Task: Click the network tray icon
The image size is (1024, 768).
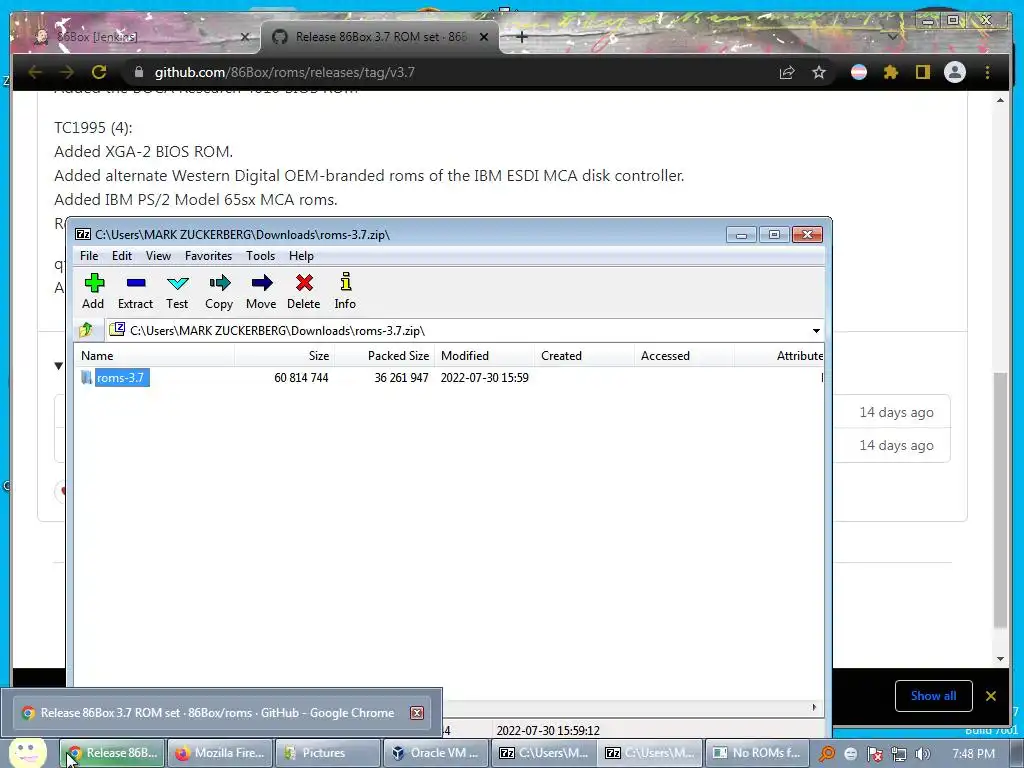Action: point(899,754)
